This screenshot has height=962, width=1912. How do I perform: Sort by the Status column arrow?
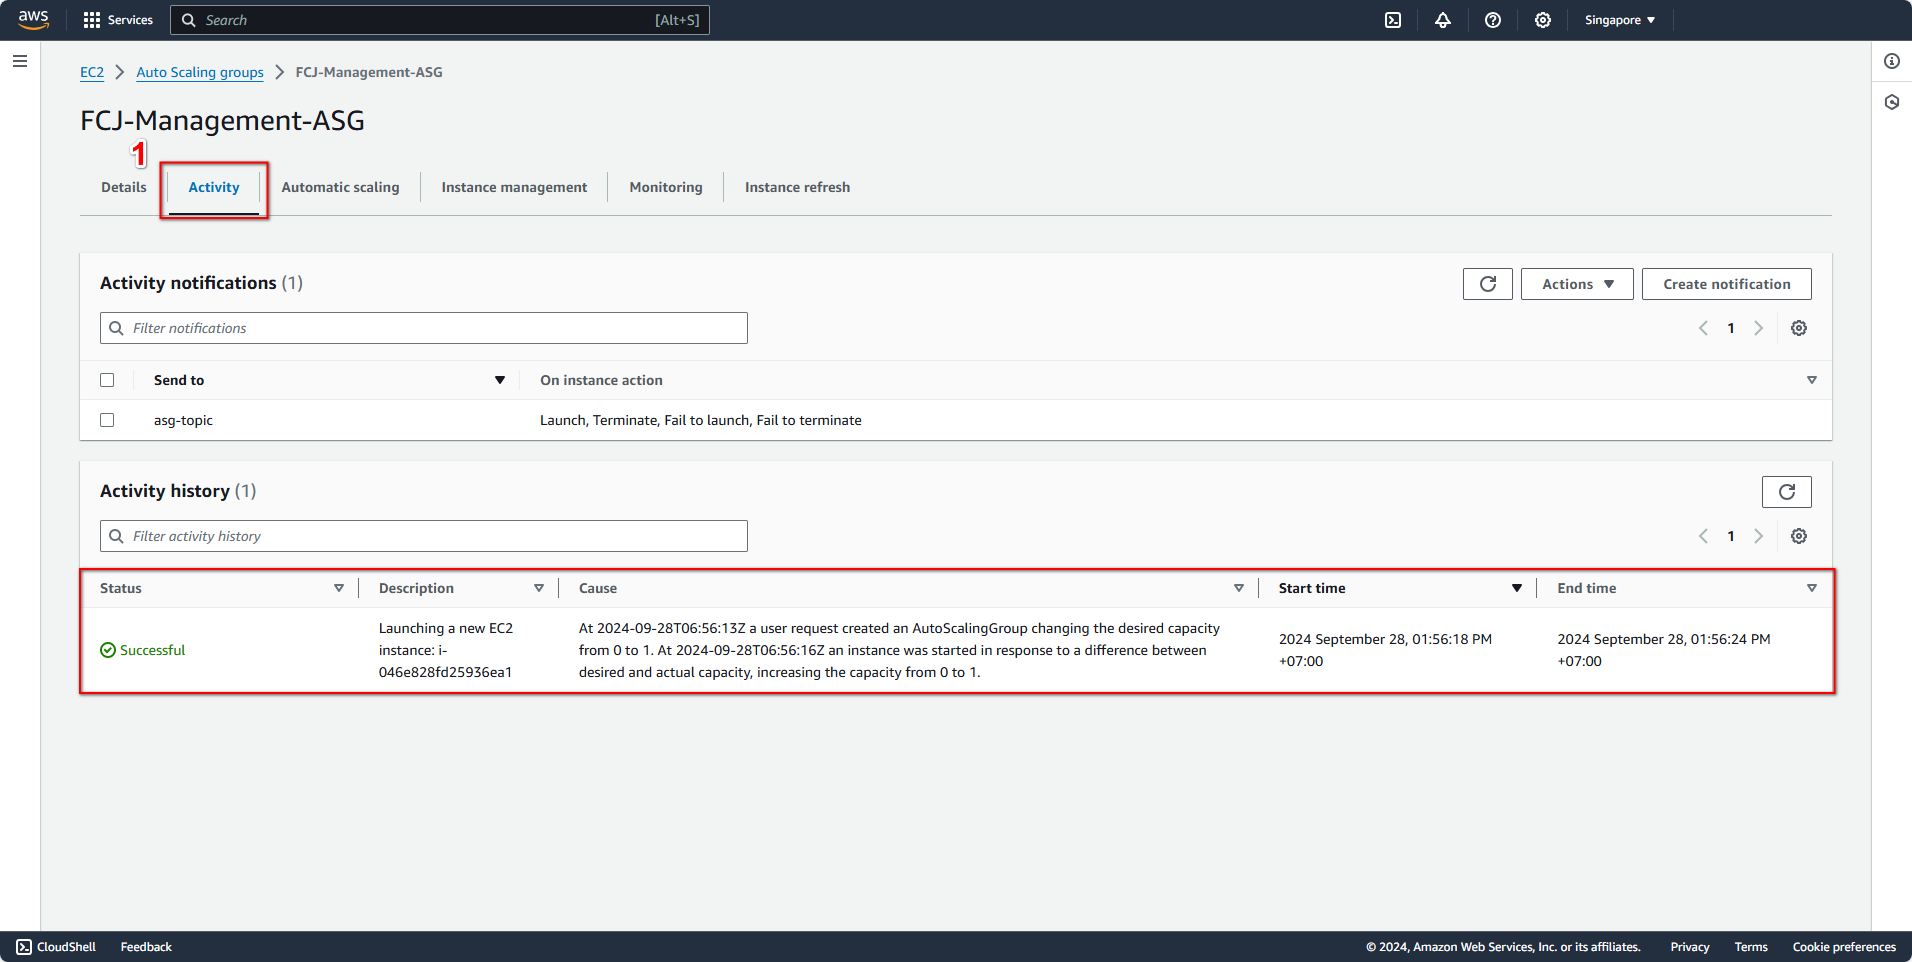(x=339, y=588)
